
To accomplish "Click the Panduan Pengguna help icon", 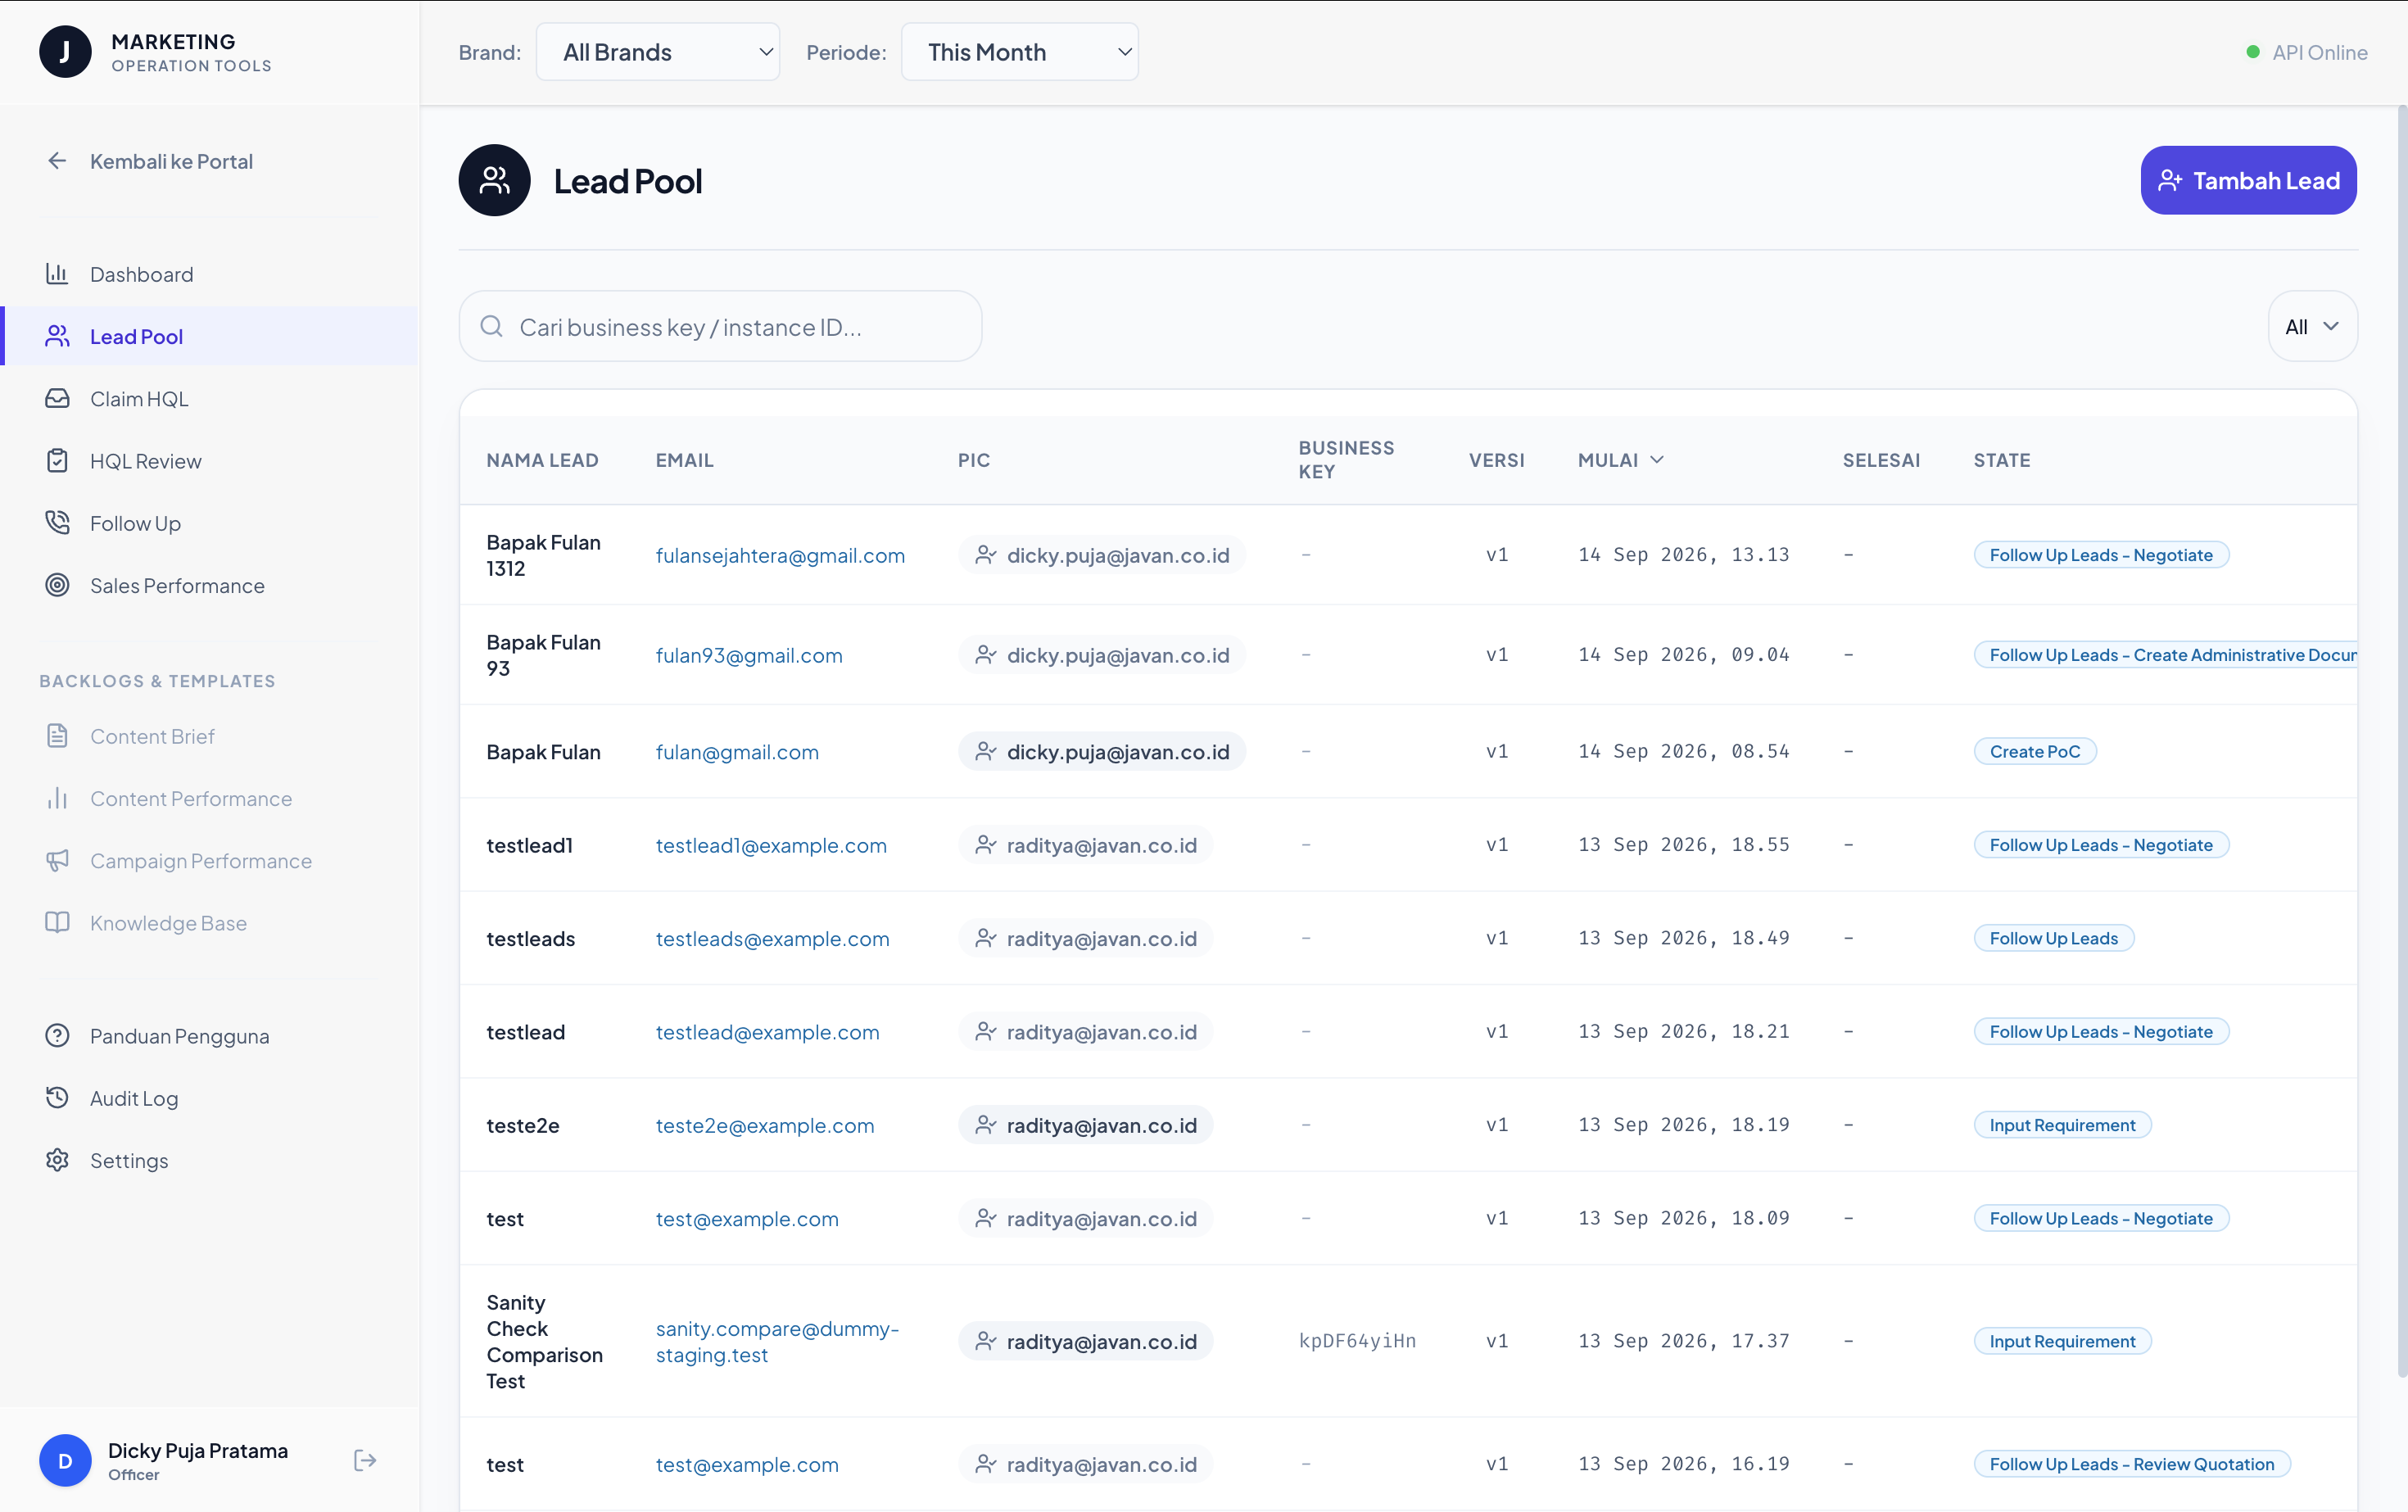I will coord(57,1035).
